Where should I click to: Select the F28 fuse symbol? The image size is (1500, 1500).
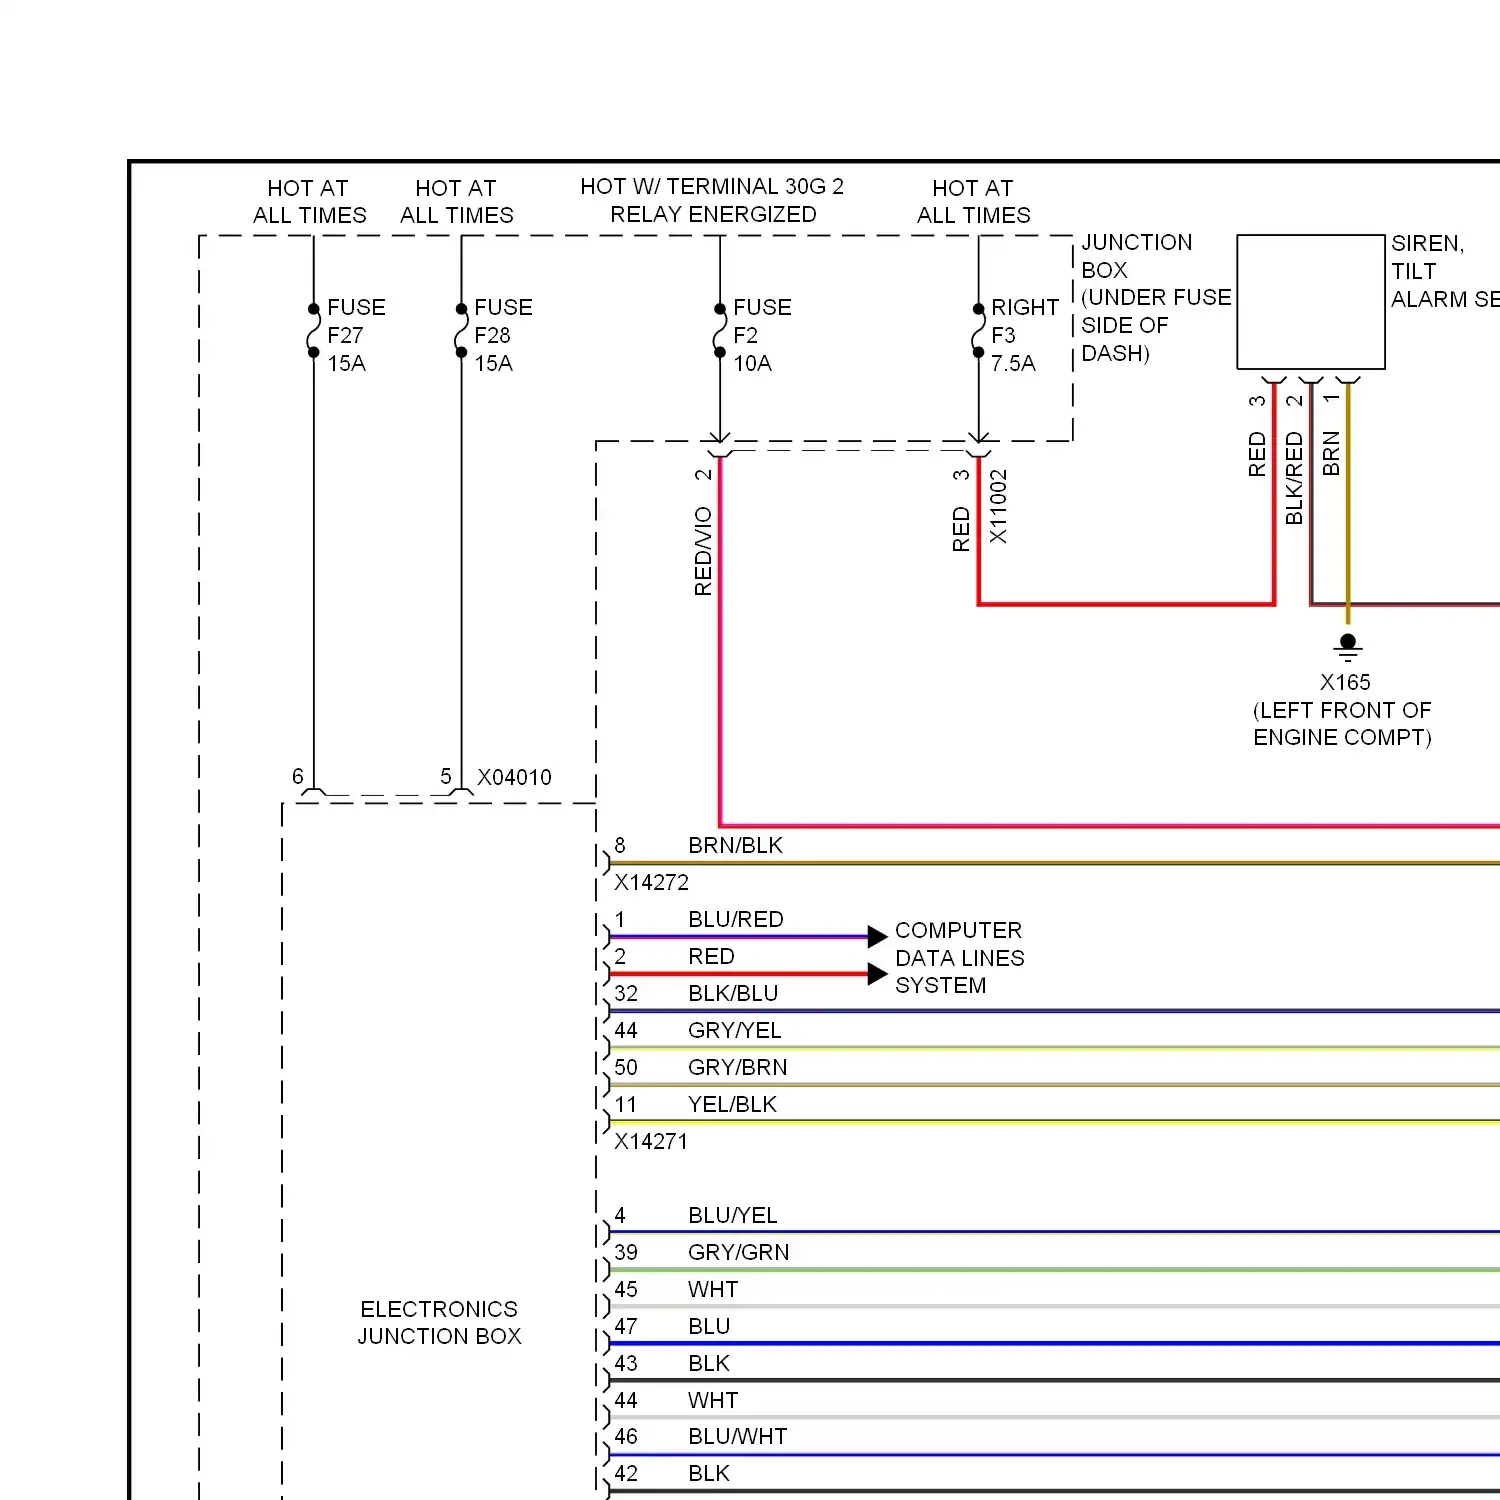[461, 331]
